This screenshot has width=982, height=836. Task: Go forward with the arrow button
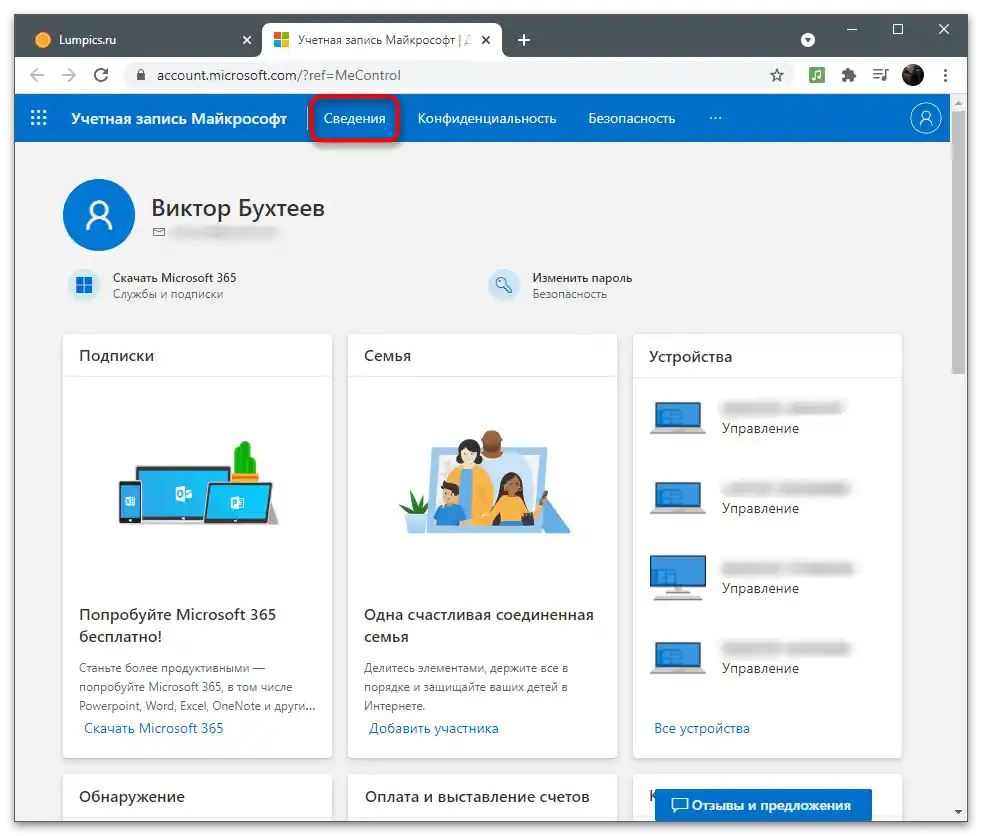tap(69, 75)
